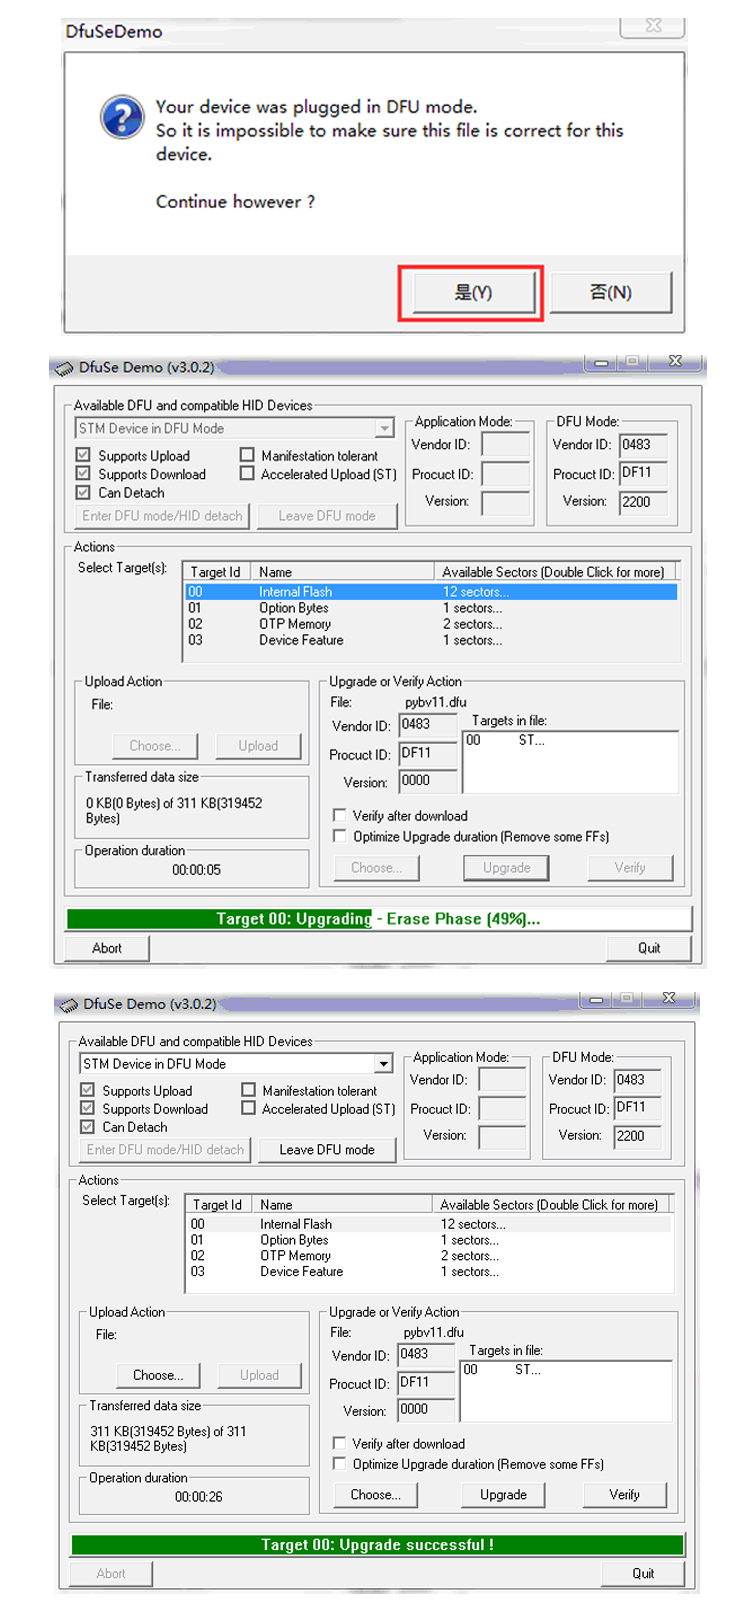
Task: Click the DfuSe Demo title icon in the successful-upgrade window
Action: tap(69, 1004)
